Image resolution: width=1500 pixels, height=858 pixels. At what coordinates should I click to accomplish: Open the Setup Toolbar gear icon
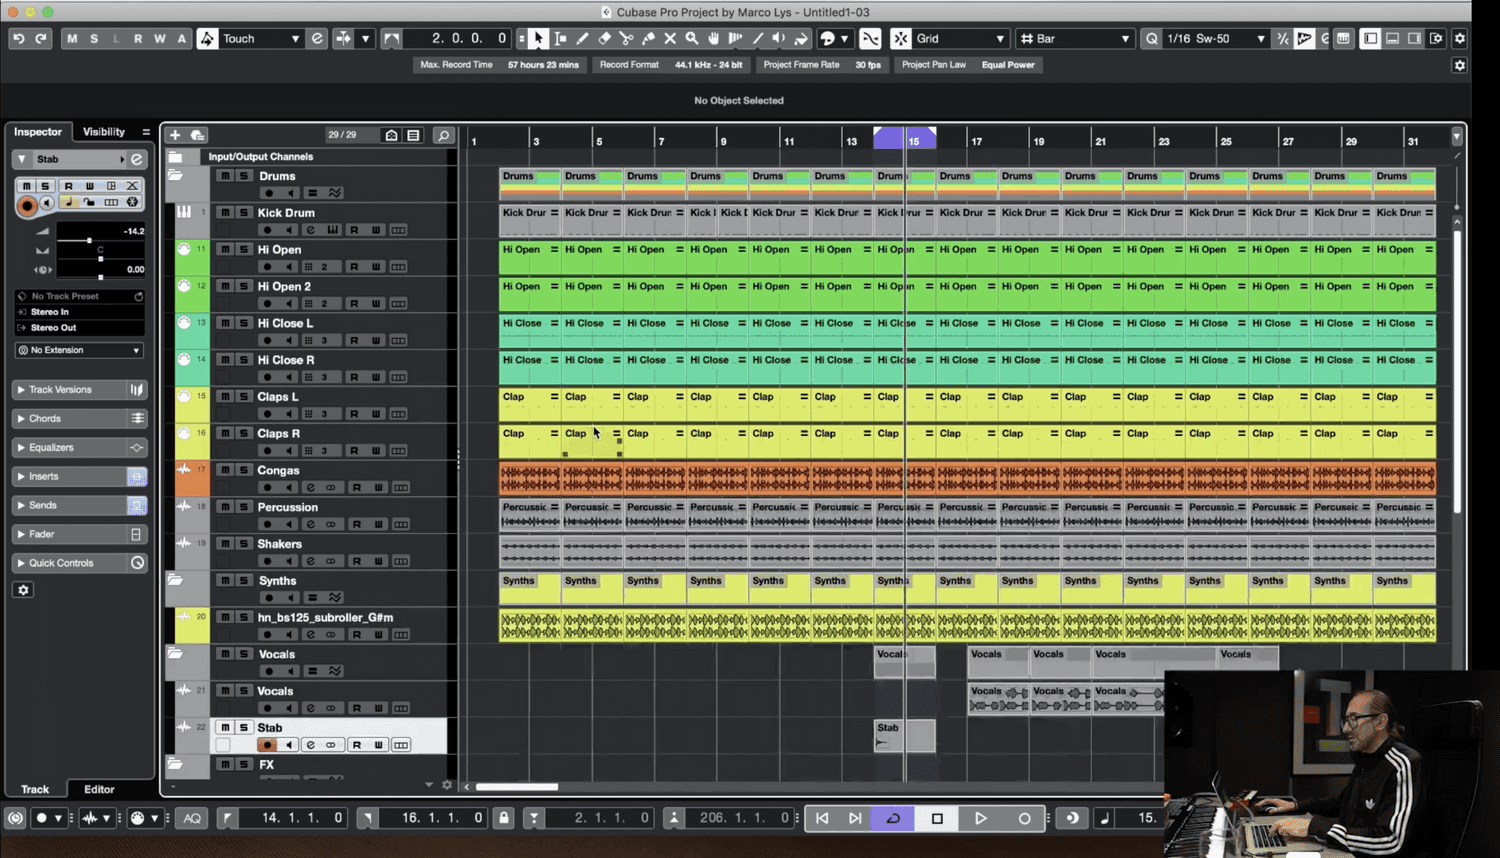(1460, 38)
